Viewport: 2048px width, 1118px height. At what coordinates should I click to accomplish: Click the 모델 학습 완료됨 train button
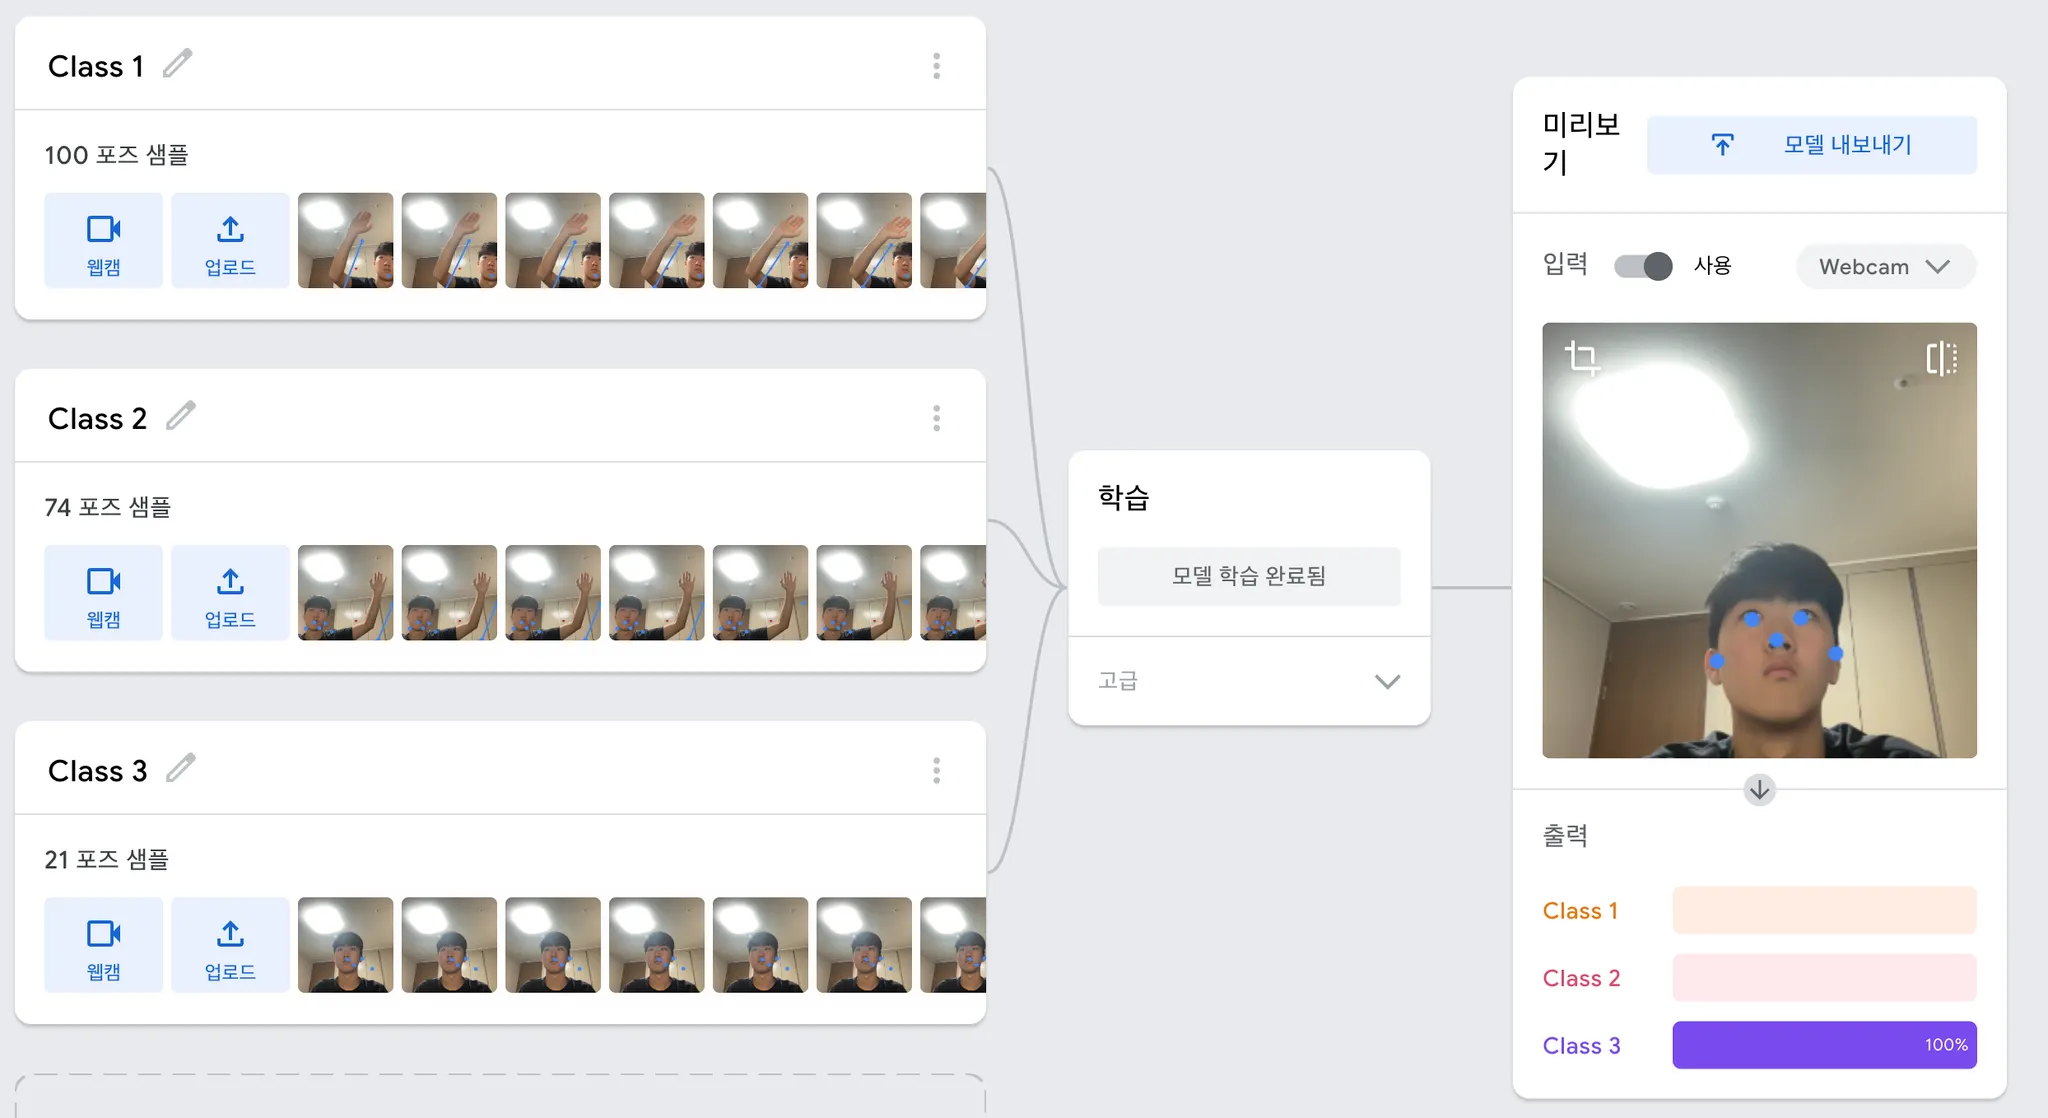click(1249, 576)
